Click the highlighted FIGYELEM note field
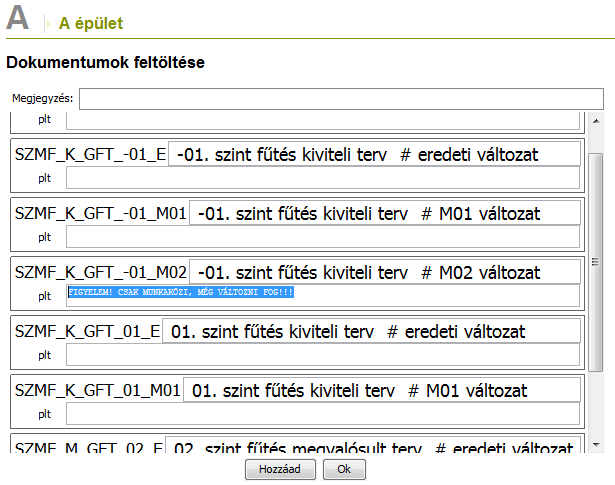This screenshot has width=615, height=485. [x=322, y=296]
